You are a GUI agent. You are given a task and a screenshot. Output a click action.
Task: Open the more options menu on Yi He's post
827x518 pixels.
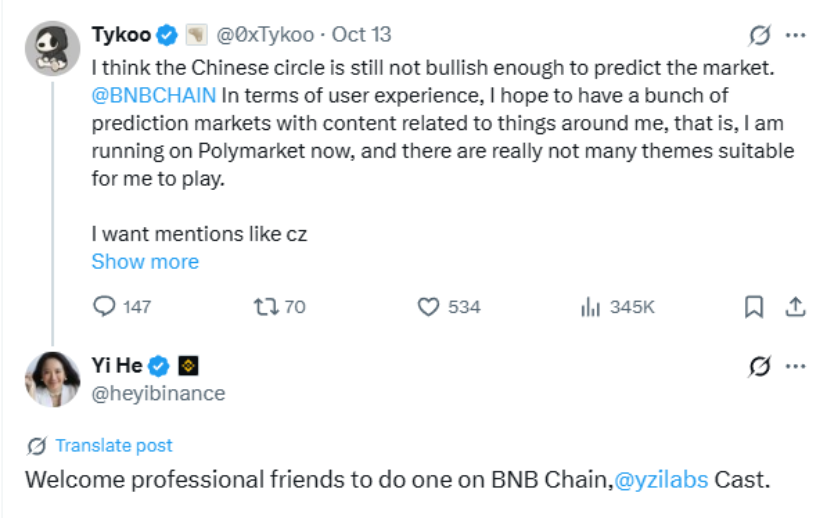tap(796, 367)
